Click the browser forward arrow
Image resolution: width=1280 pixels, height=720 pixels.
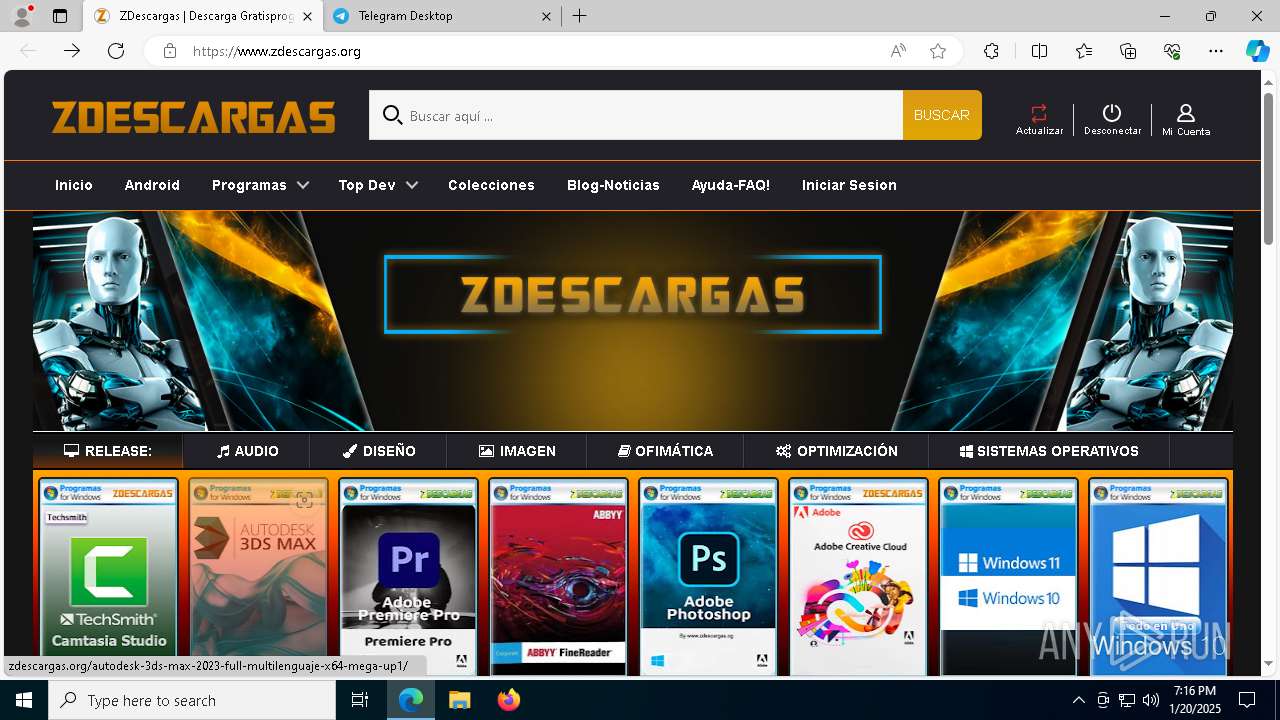tap(72, 51)
